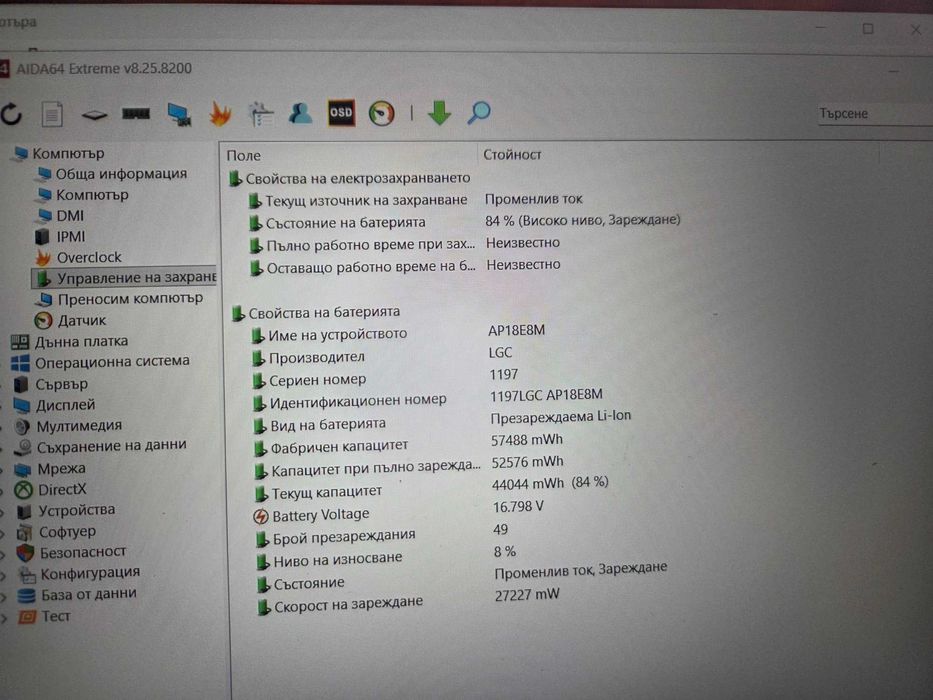The height and width of the screenshot is (700, 933).
Task: Click the 57488 mWh value
Action: 527,440
